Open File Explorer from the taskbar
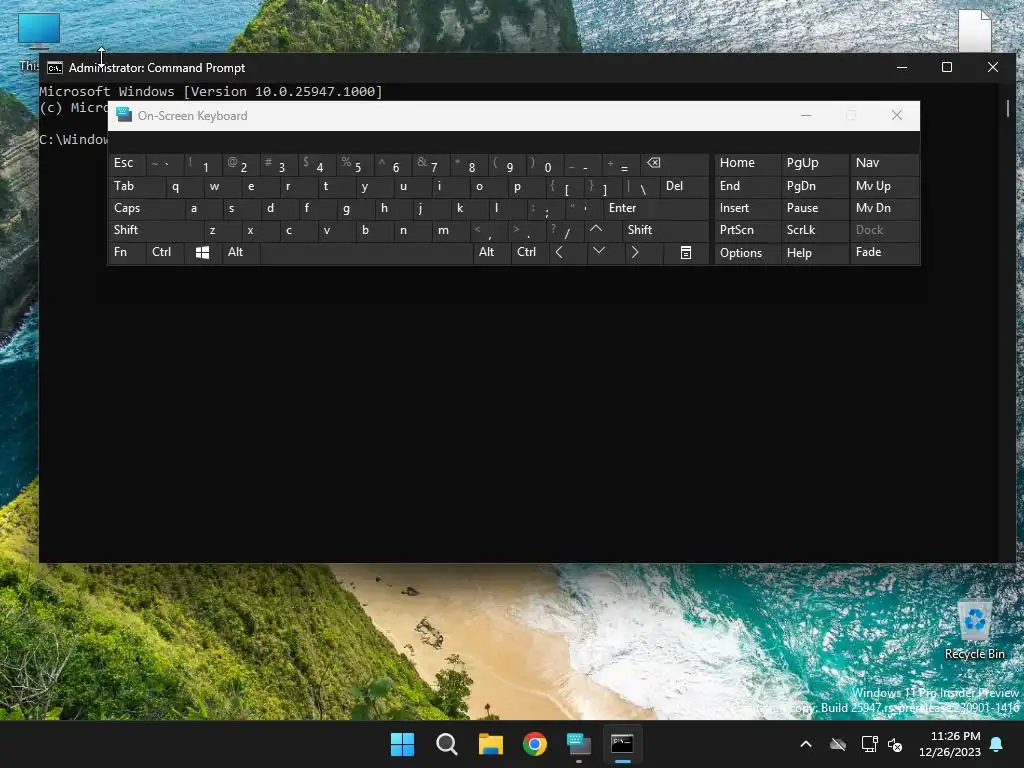This screenshot has height=768, width=1024. tap(490, 744)
